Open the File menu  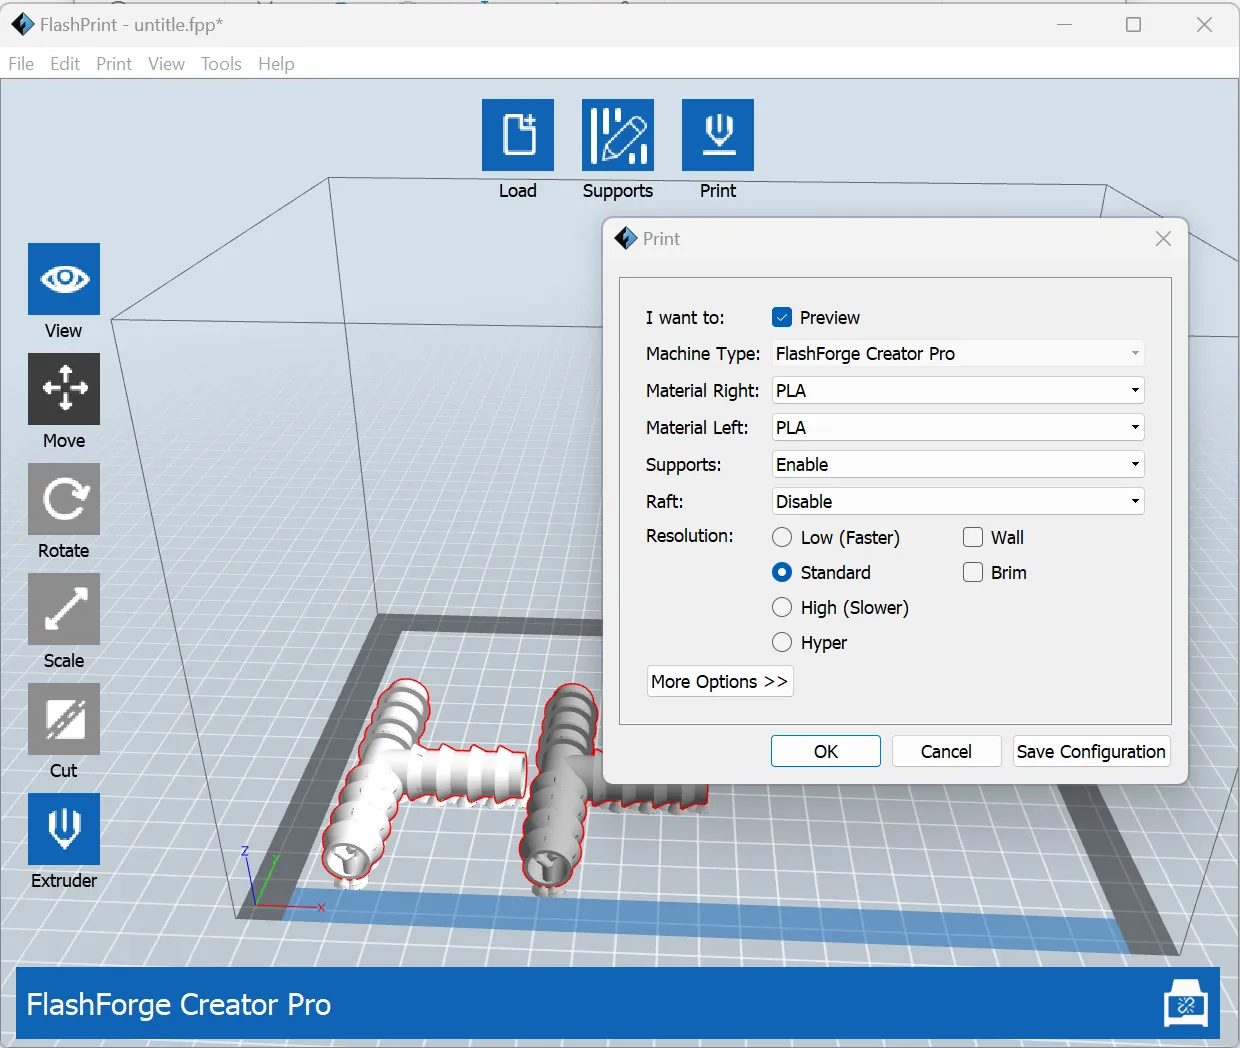point(21,63)
